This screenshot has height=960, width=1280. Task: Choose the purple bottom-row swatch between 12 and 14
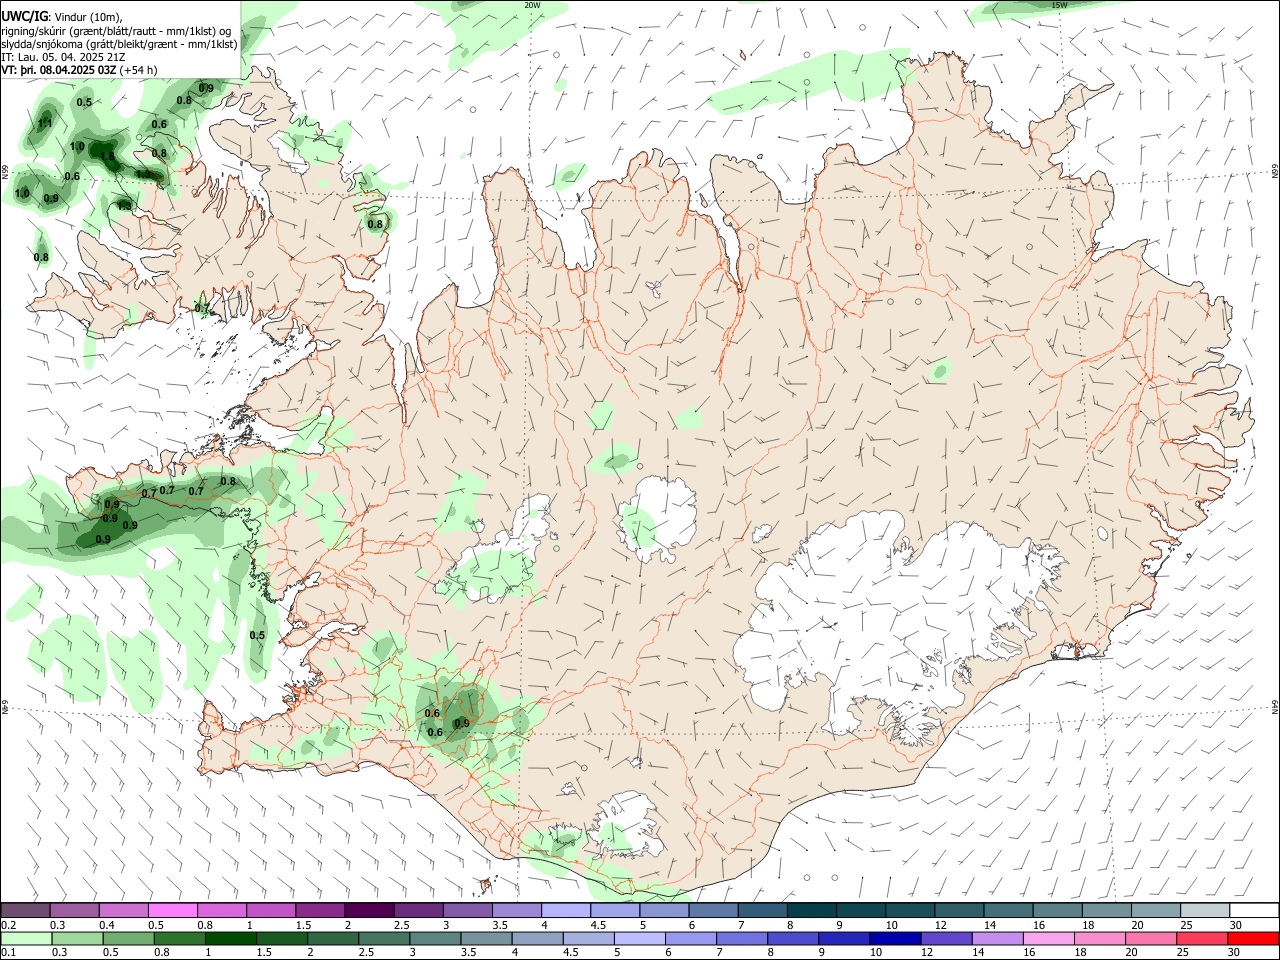946,938
